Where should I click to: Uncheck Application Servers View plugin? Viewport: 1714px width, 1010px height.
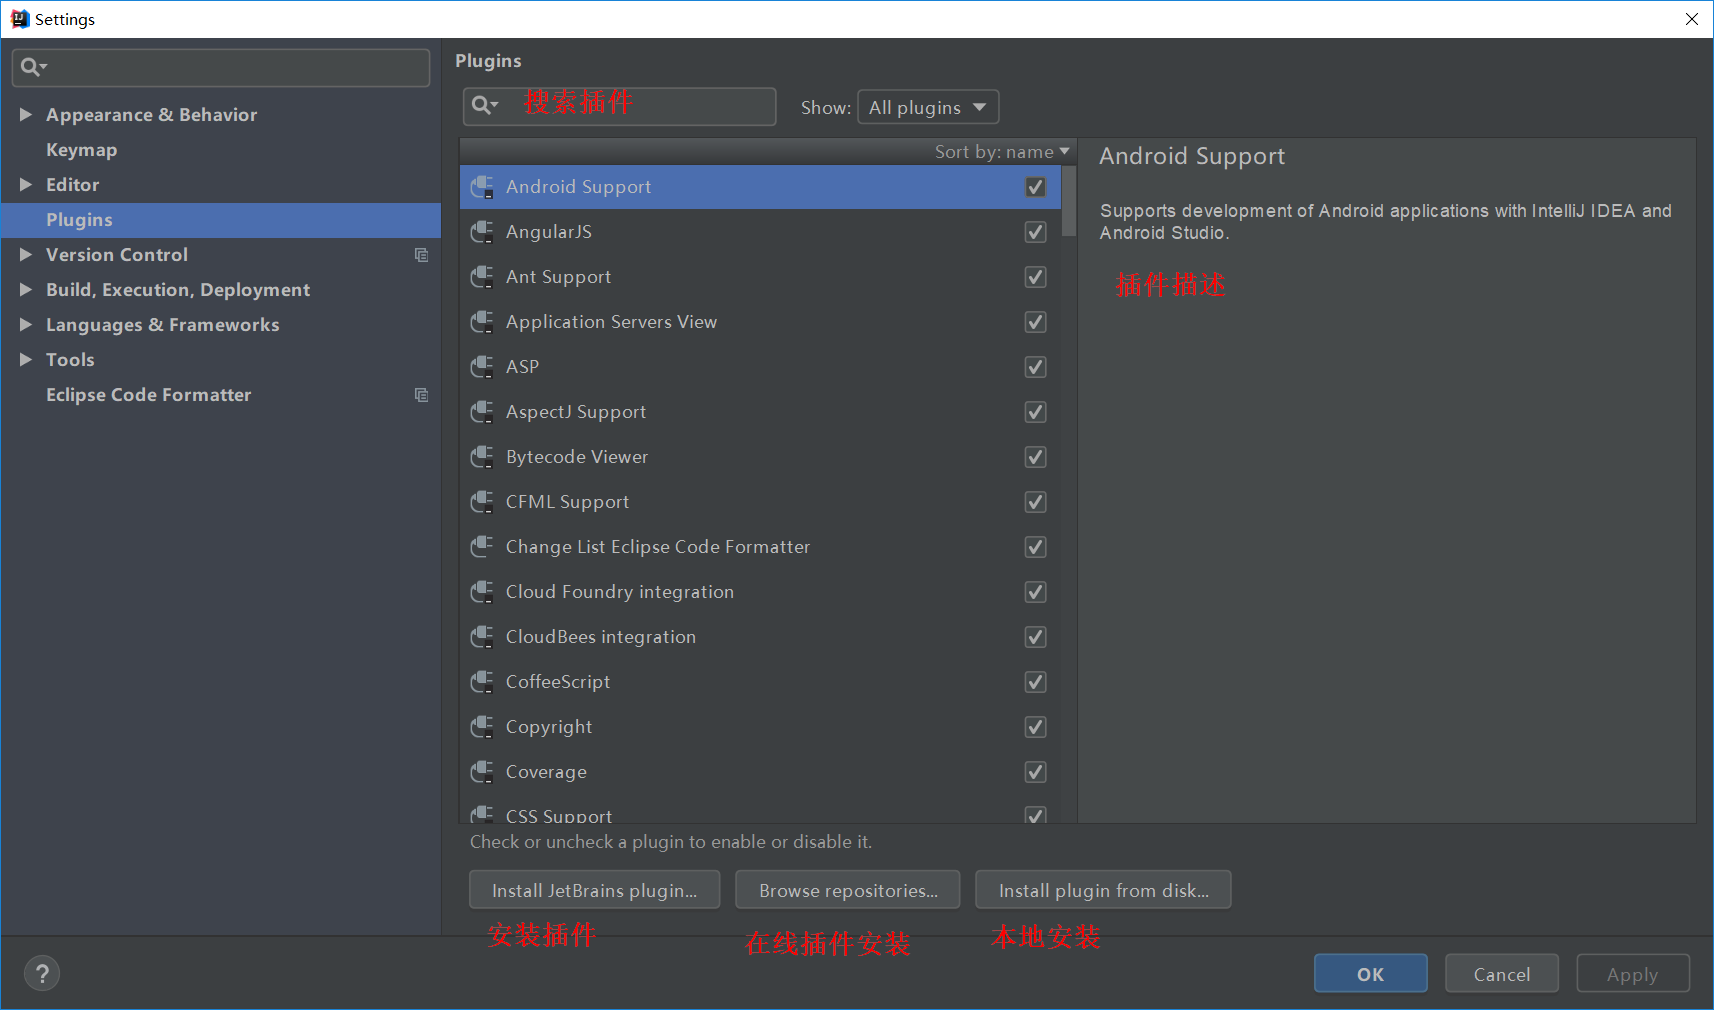[1036, 322]
